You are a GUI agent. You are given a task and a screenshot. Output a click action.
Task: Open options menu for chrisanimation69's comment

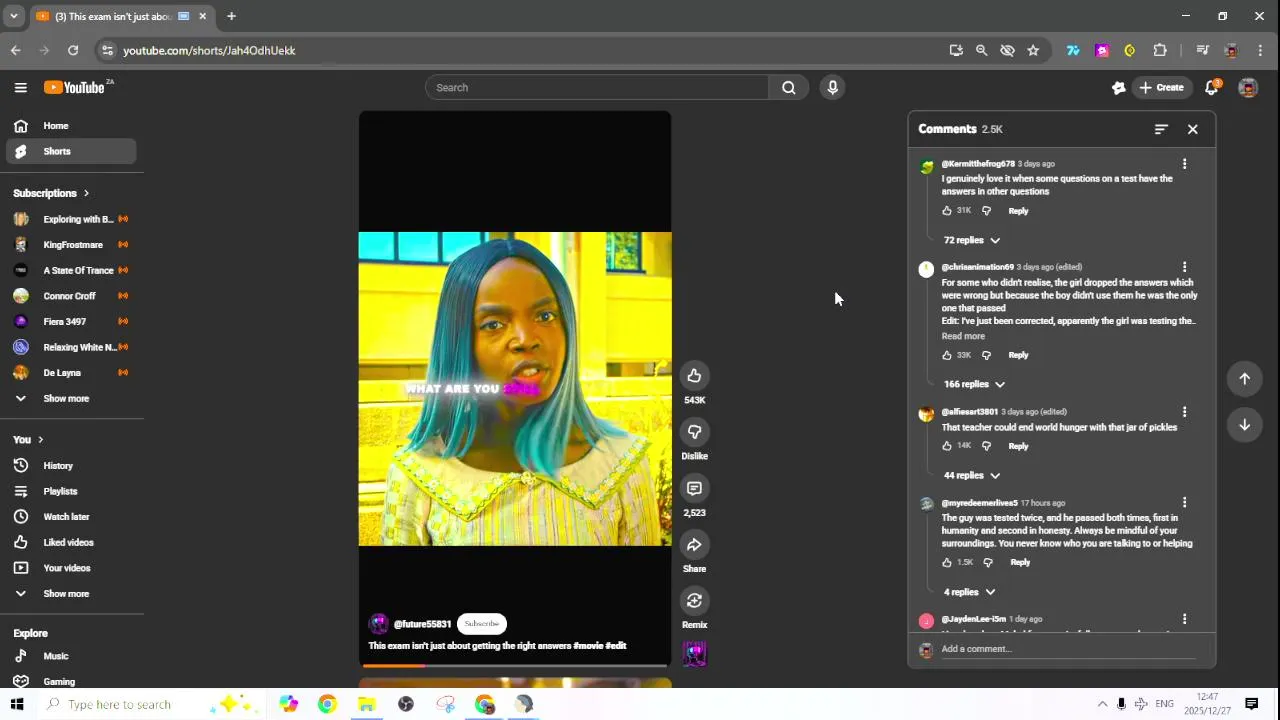coord(1184,267)
